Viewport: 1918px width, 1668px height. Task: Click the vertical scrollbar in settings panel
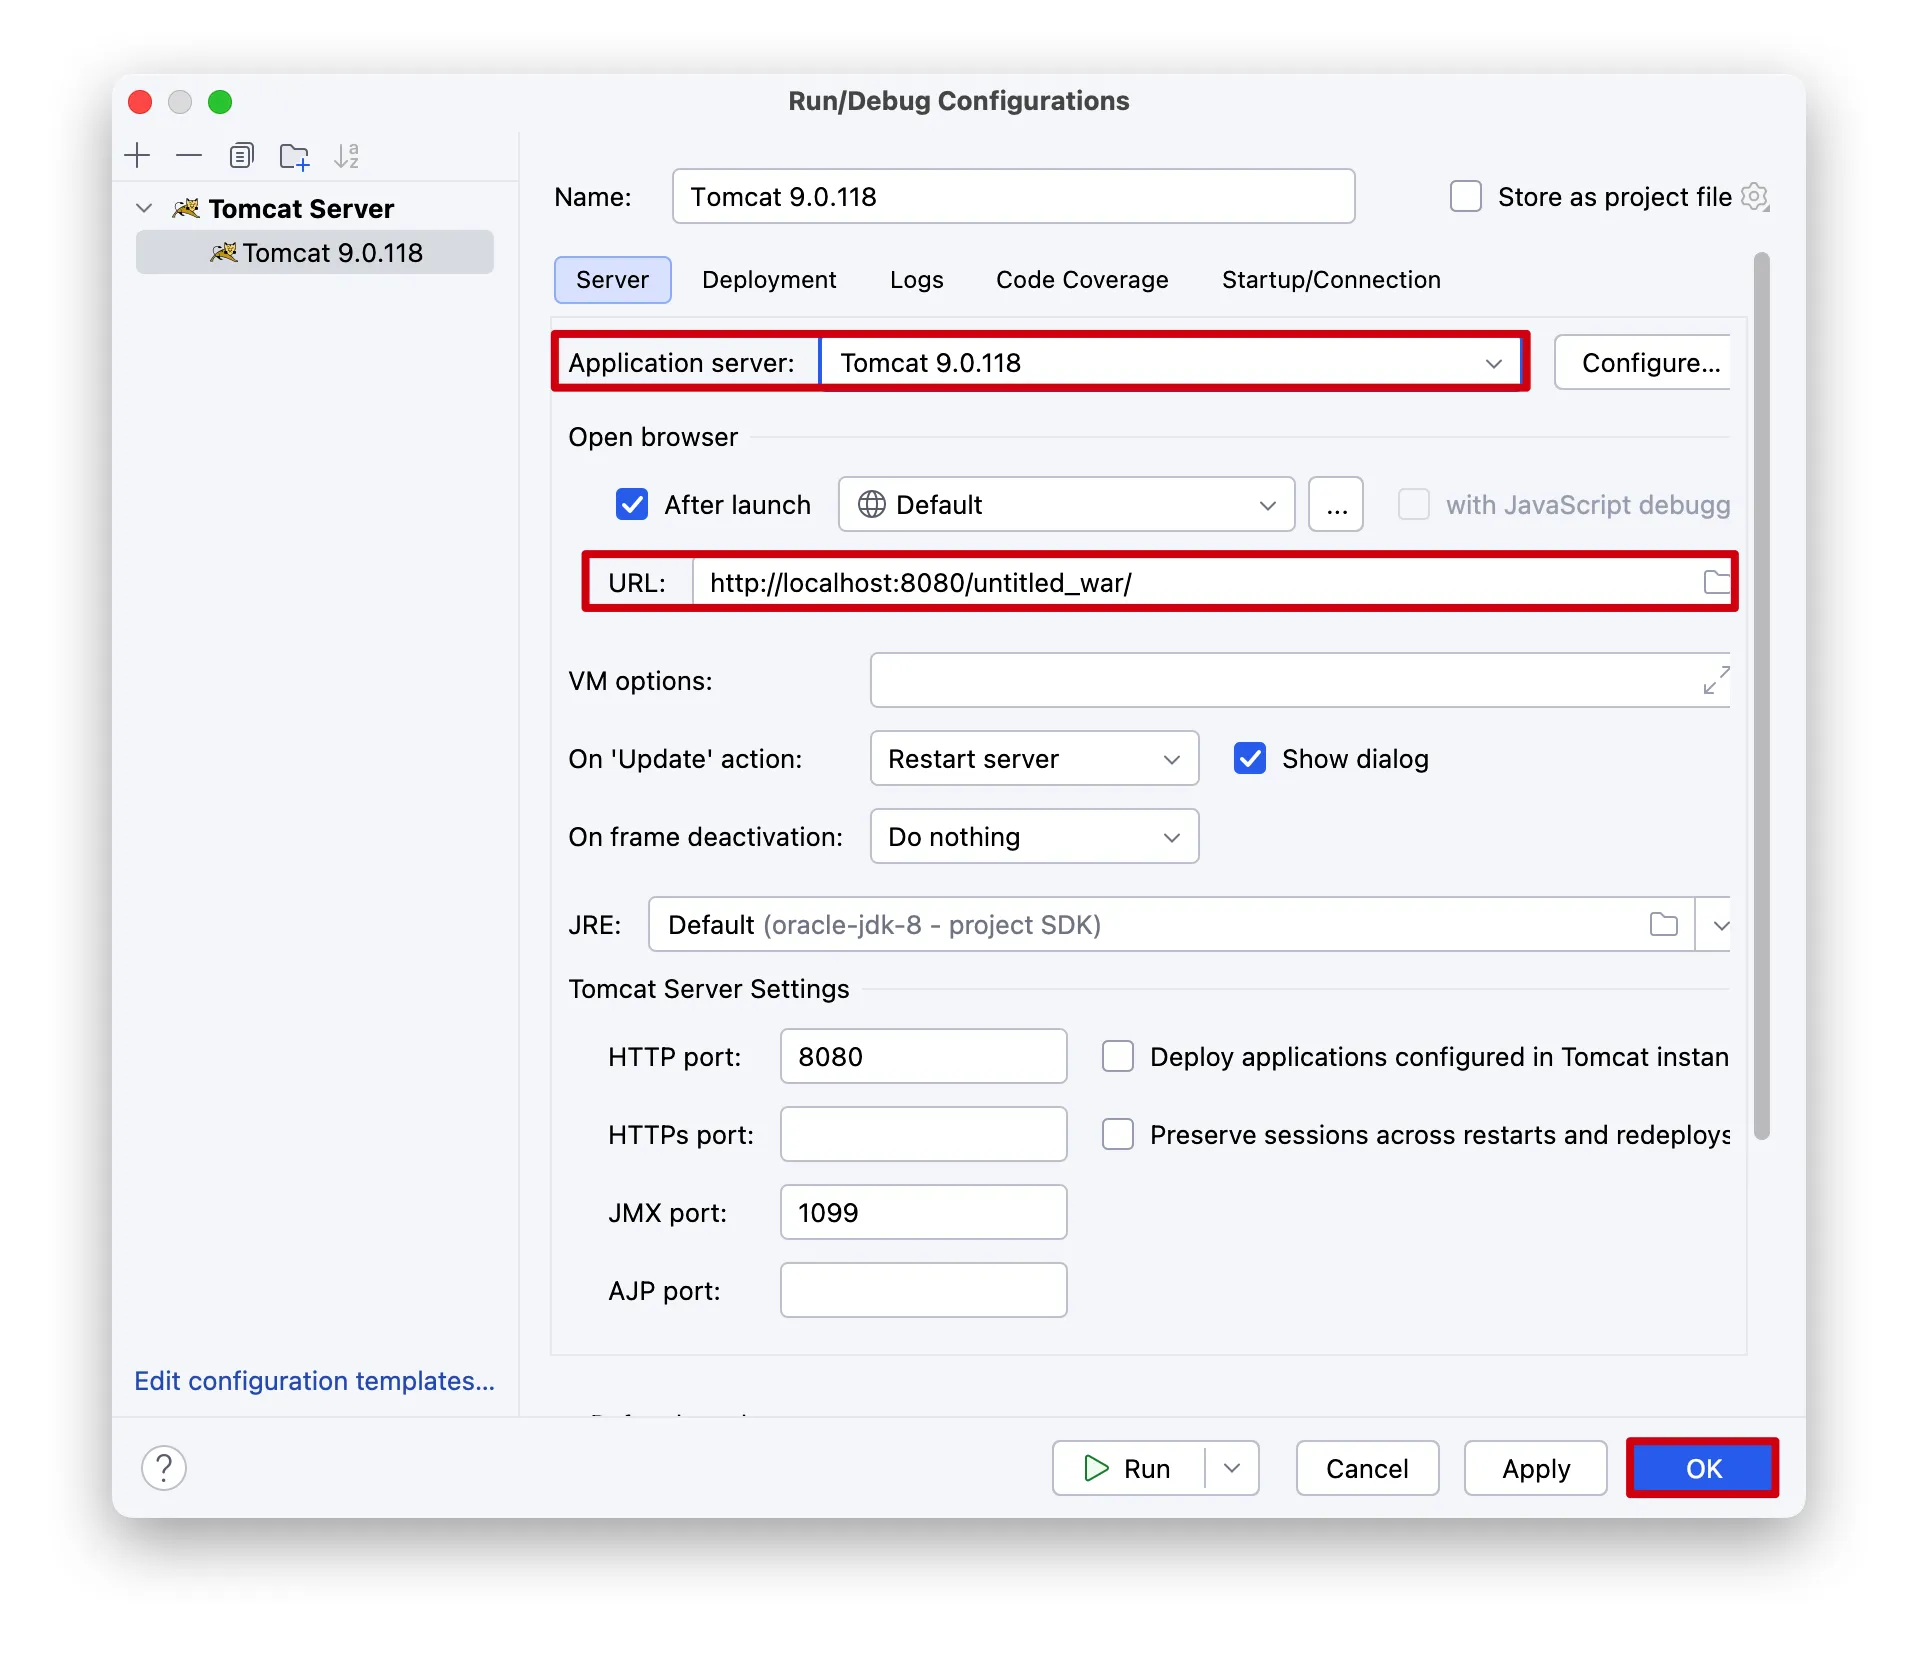1761,696
